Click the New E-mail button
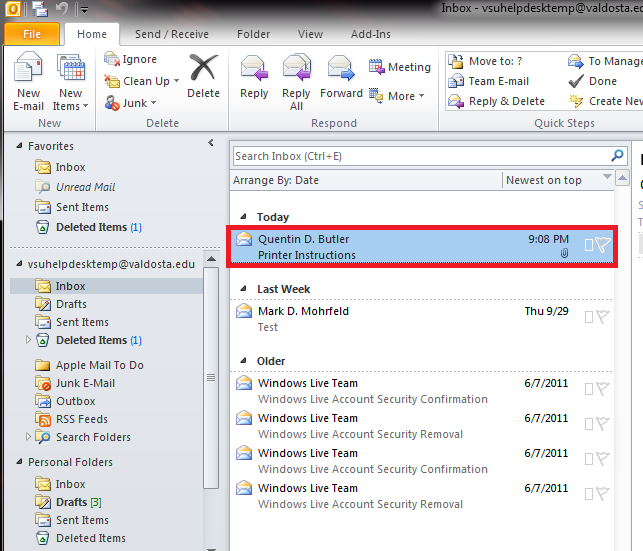The image size is (643, 551). [x=28, y=81]
